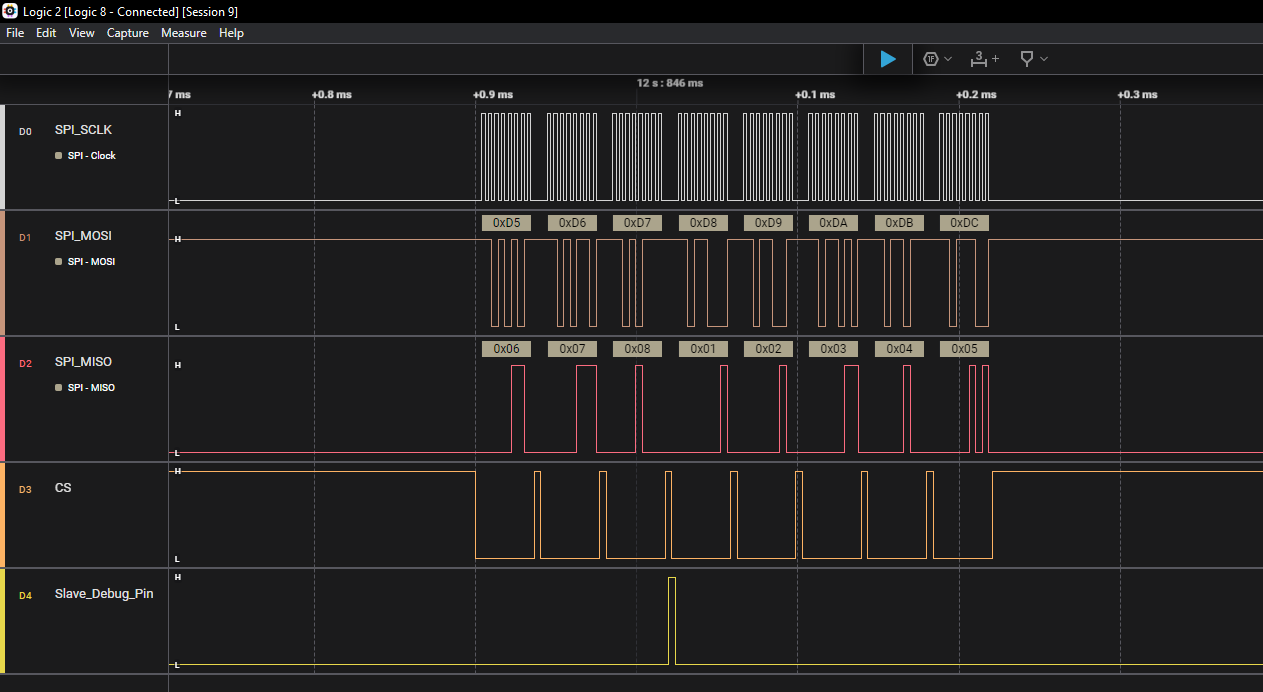Open dropdown arrow next to hexagon icon
Viewport: 1263px width, 692px height.
pyautogui.click(x=948, y=59)
